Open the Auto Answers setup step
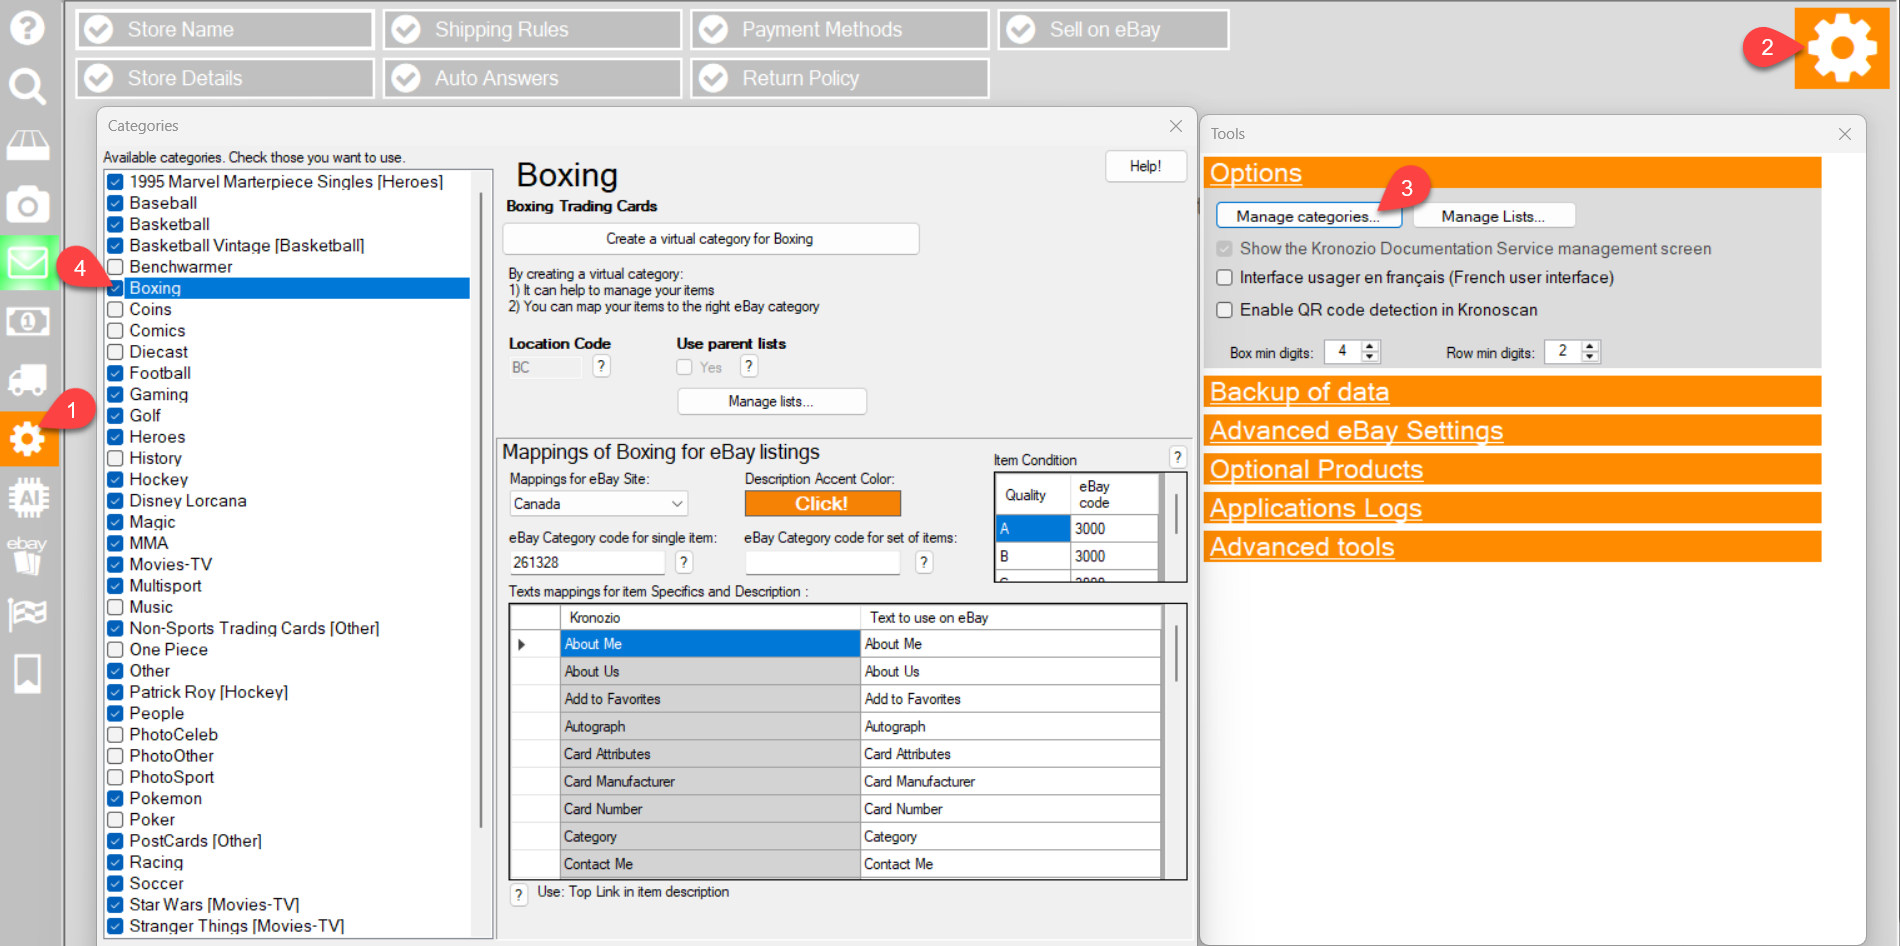 [x=532, y=78]
